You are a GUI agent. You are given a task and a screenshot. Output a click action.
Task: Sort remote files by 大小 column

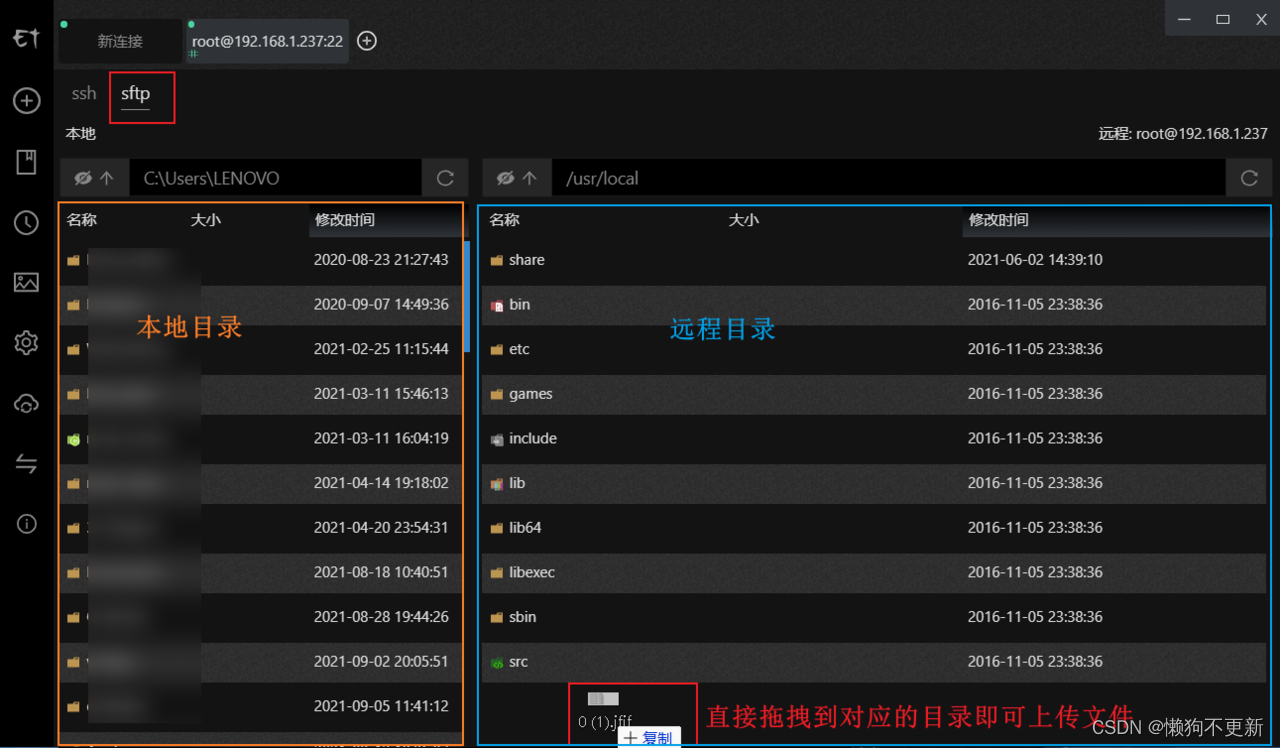(x=744, y=220)
